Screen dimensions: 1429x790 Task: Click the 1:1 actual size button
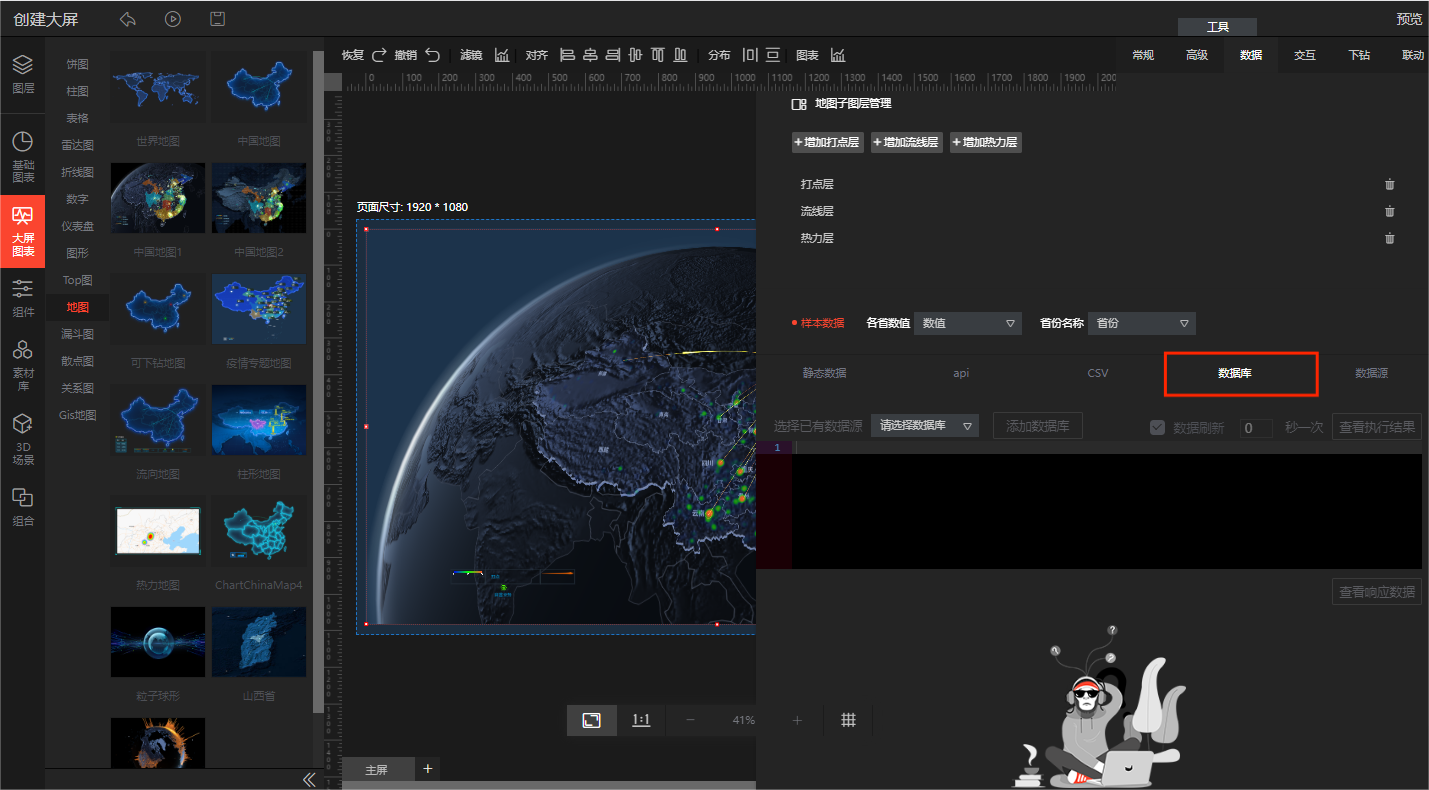(641, 720)
